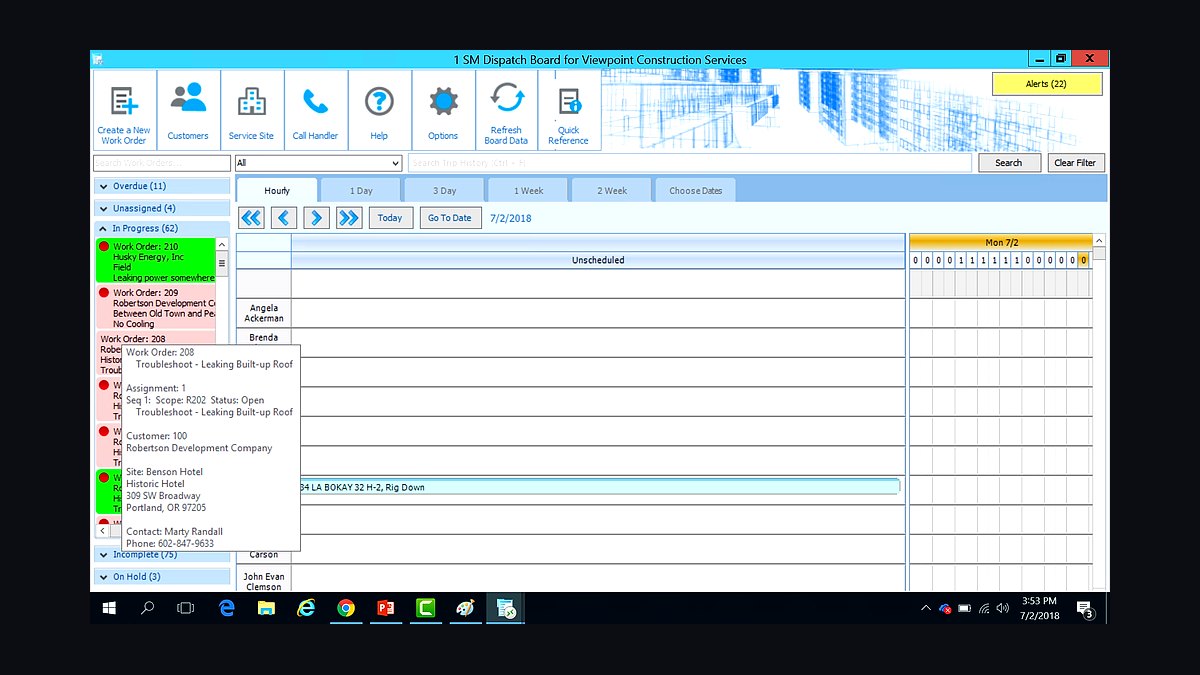Click Search Trip History field
This screenshot has width=1200, height=675.
click(x=689, y=163)
